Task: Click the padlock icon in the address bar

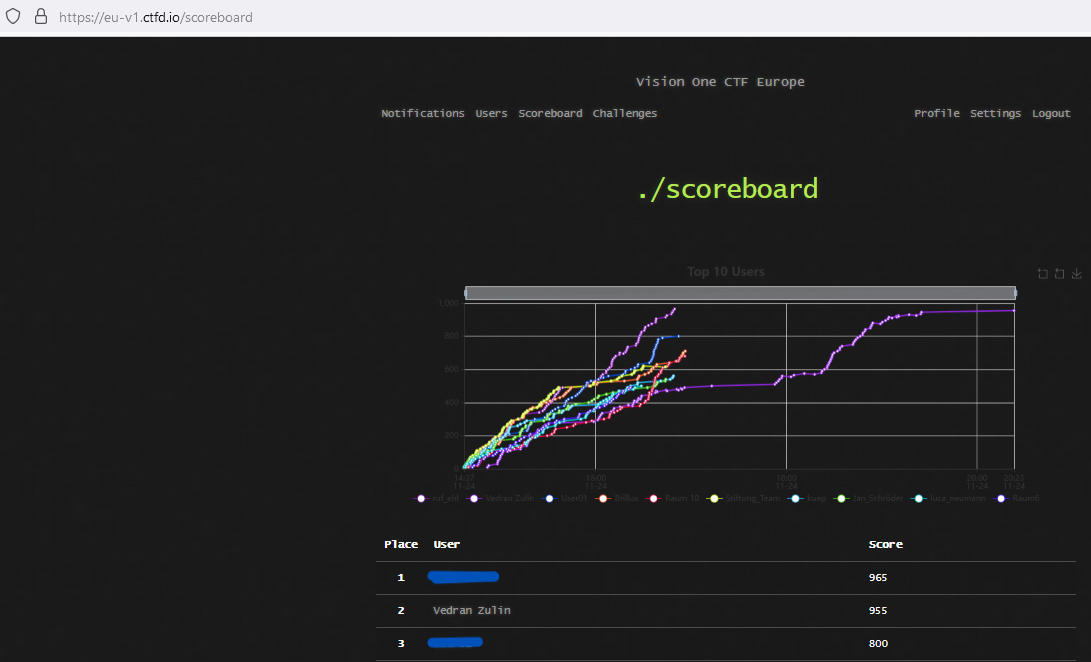Action: click(40, 16)
